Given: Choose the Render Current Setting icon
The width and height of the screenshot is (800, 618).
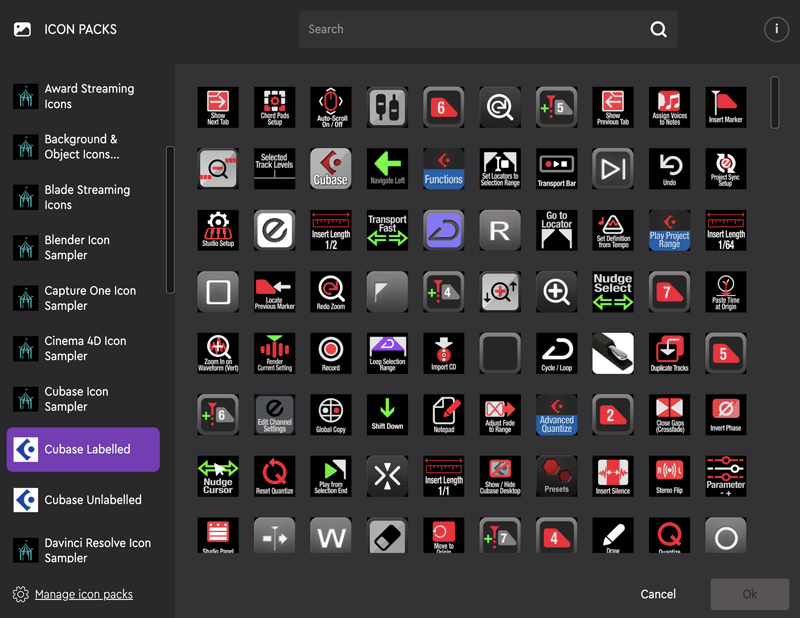Looking at the screenshot, I should point(274,353).
